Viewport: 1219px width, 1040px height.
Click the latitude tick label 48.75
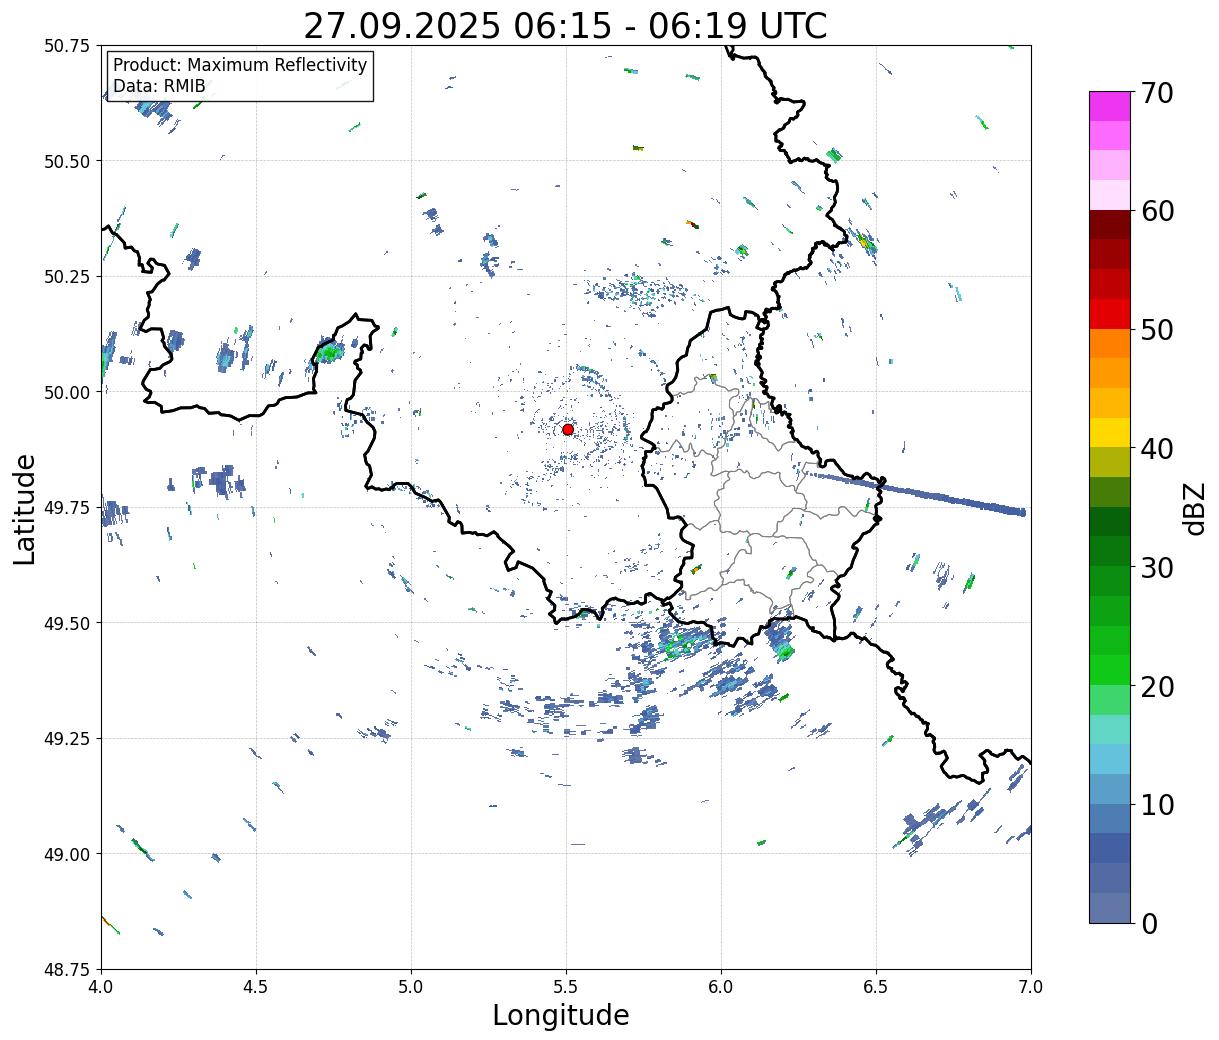67,970
